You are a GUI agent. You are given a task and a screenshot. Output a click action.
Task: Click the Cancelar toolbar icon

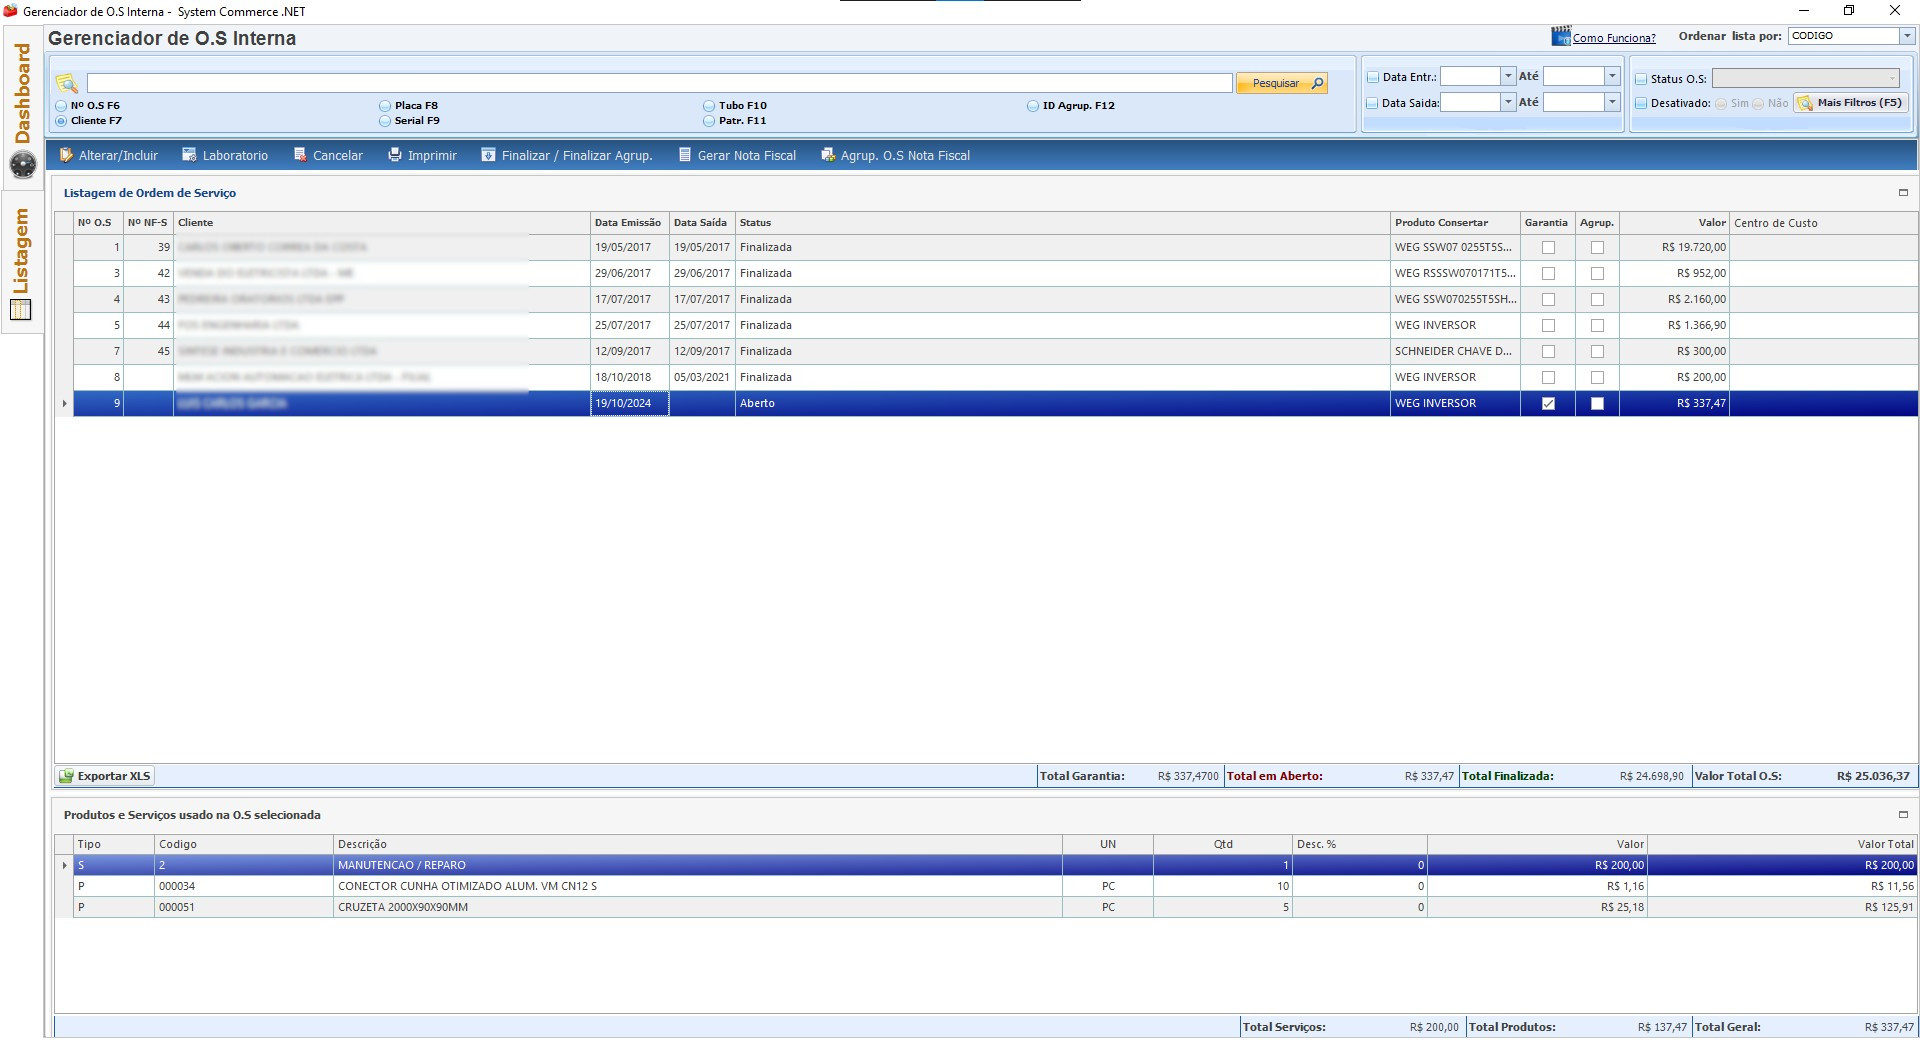click(300, 155)
